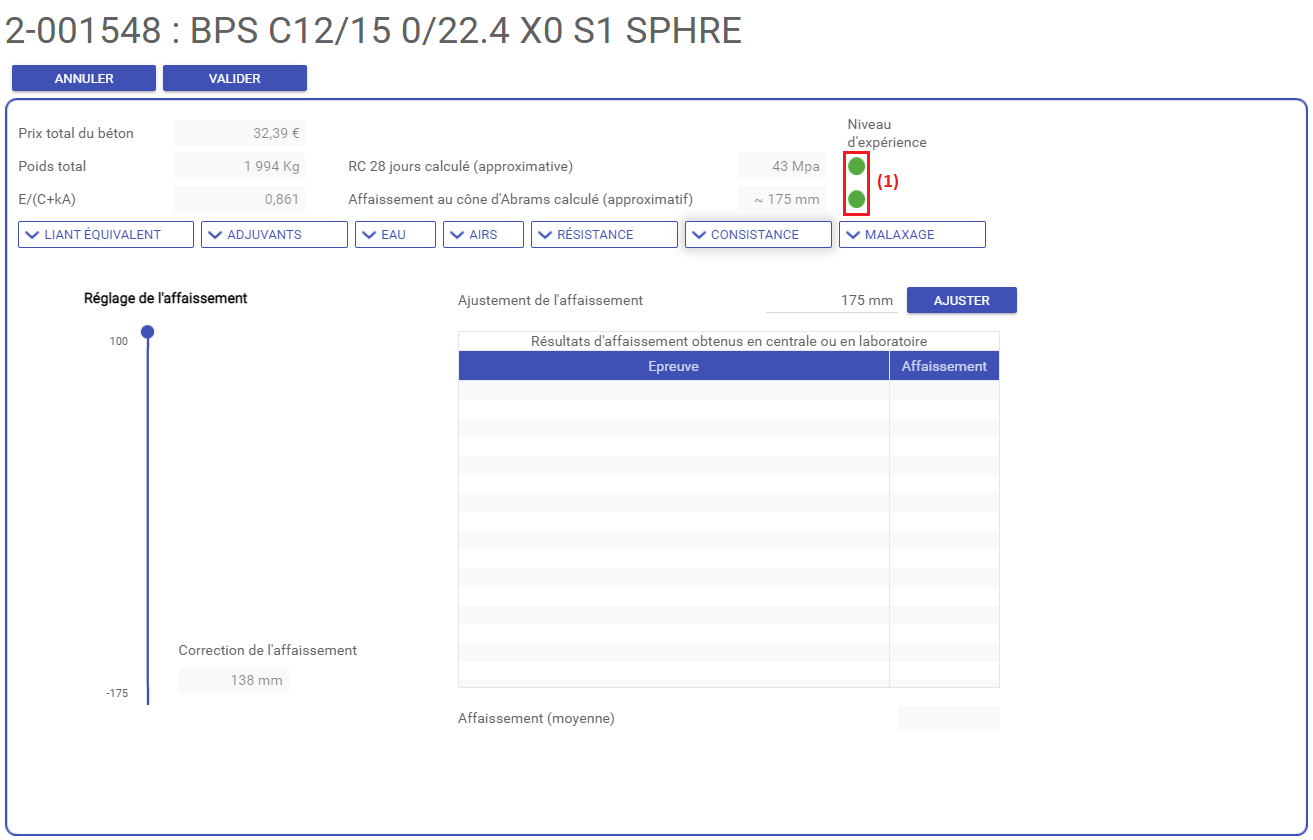Click the Epreuve column header
The width and height of the screenshot is (1313, 840).
coord(674,366)
